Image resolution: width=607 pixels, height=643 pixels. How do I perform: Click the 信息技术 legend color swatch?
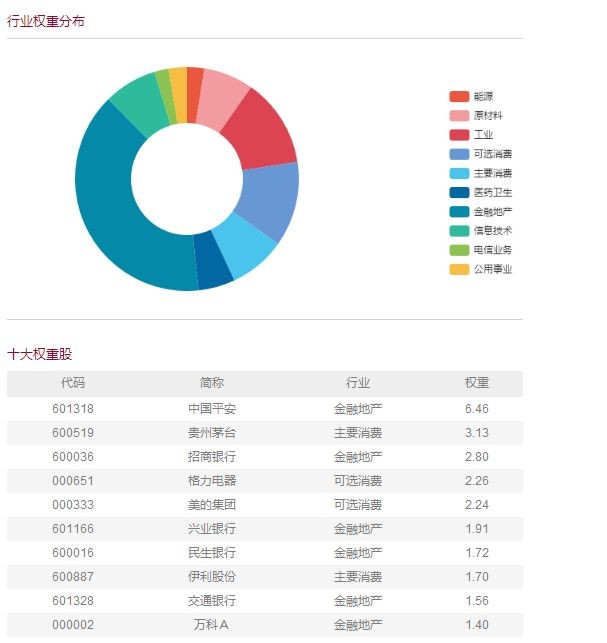pyautogui.click(x=459, y=231)
